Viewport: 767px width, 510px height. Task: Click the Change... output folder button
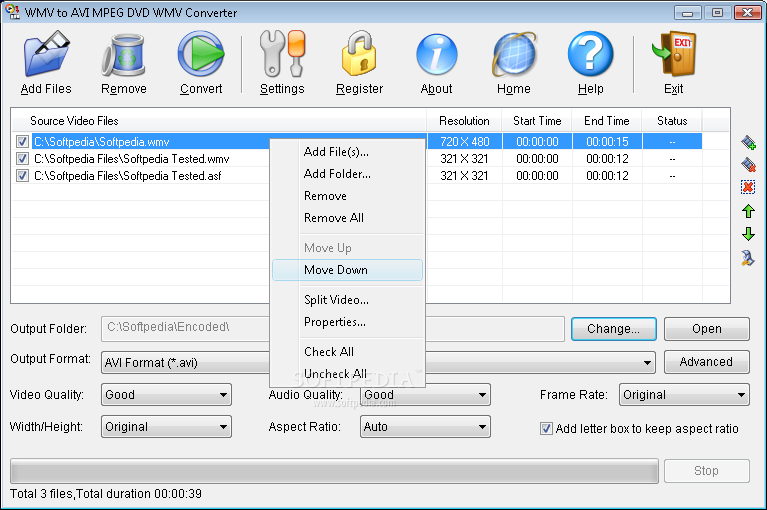613,329
